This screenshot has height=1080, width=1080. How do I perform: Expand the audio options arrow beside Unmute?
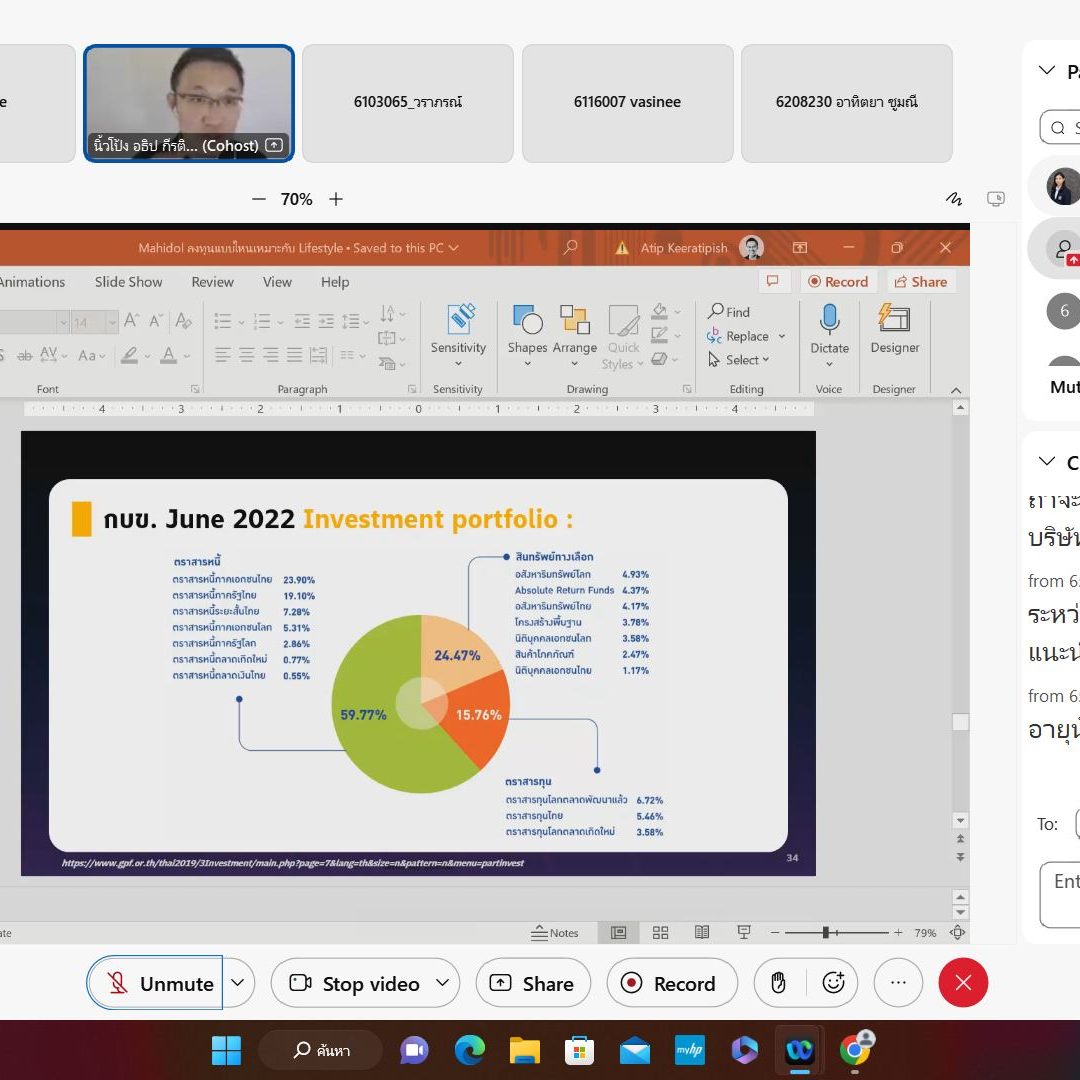[238, 983]
